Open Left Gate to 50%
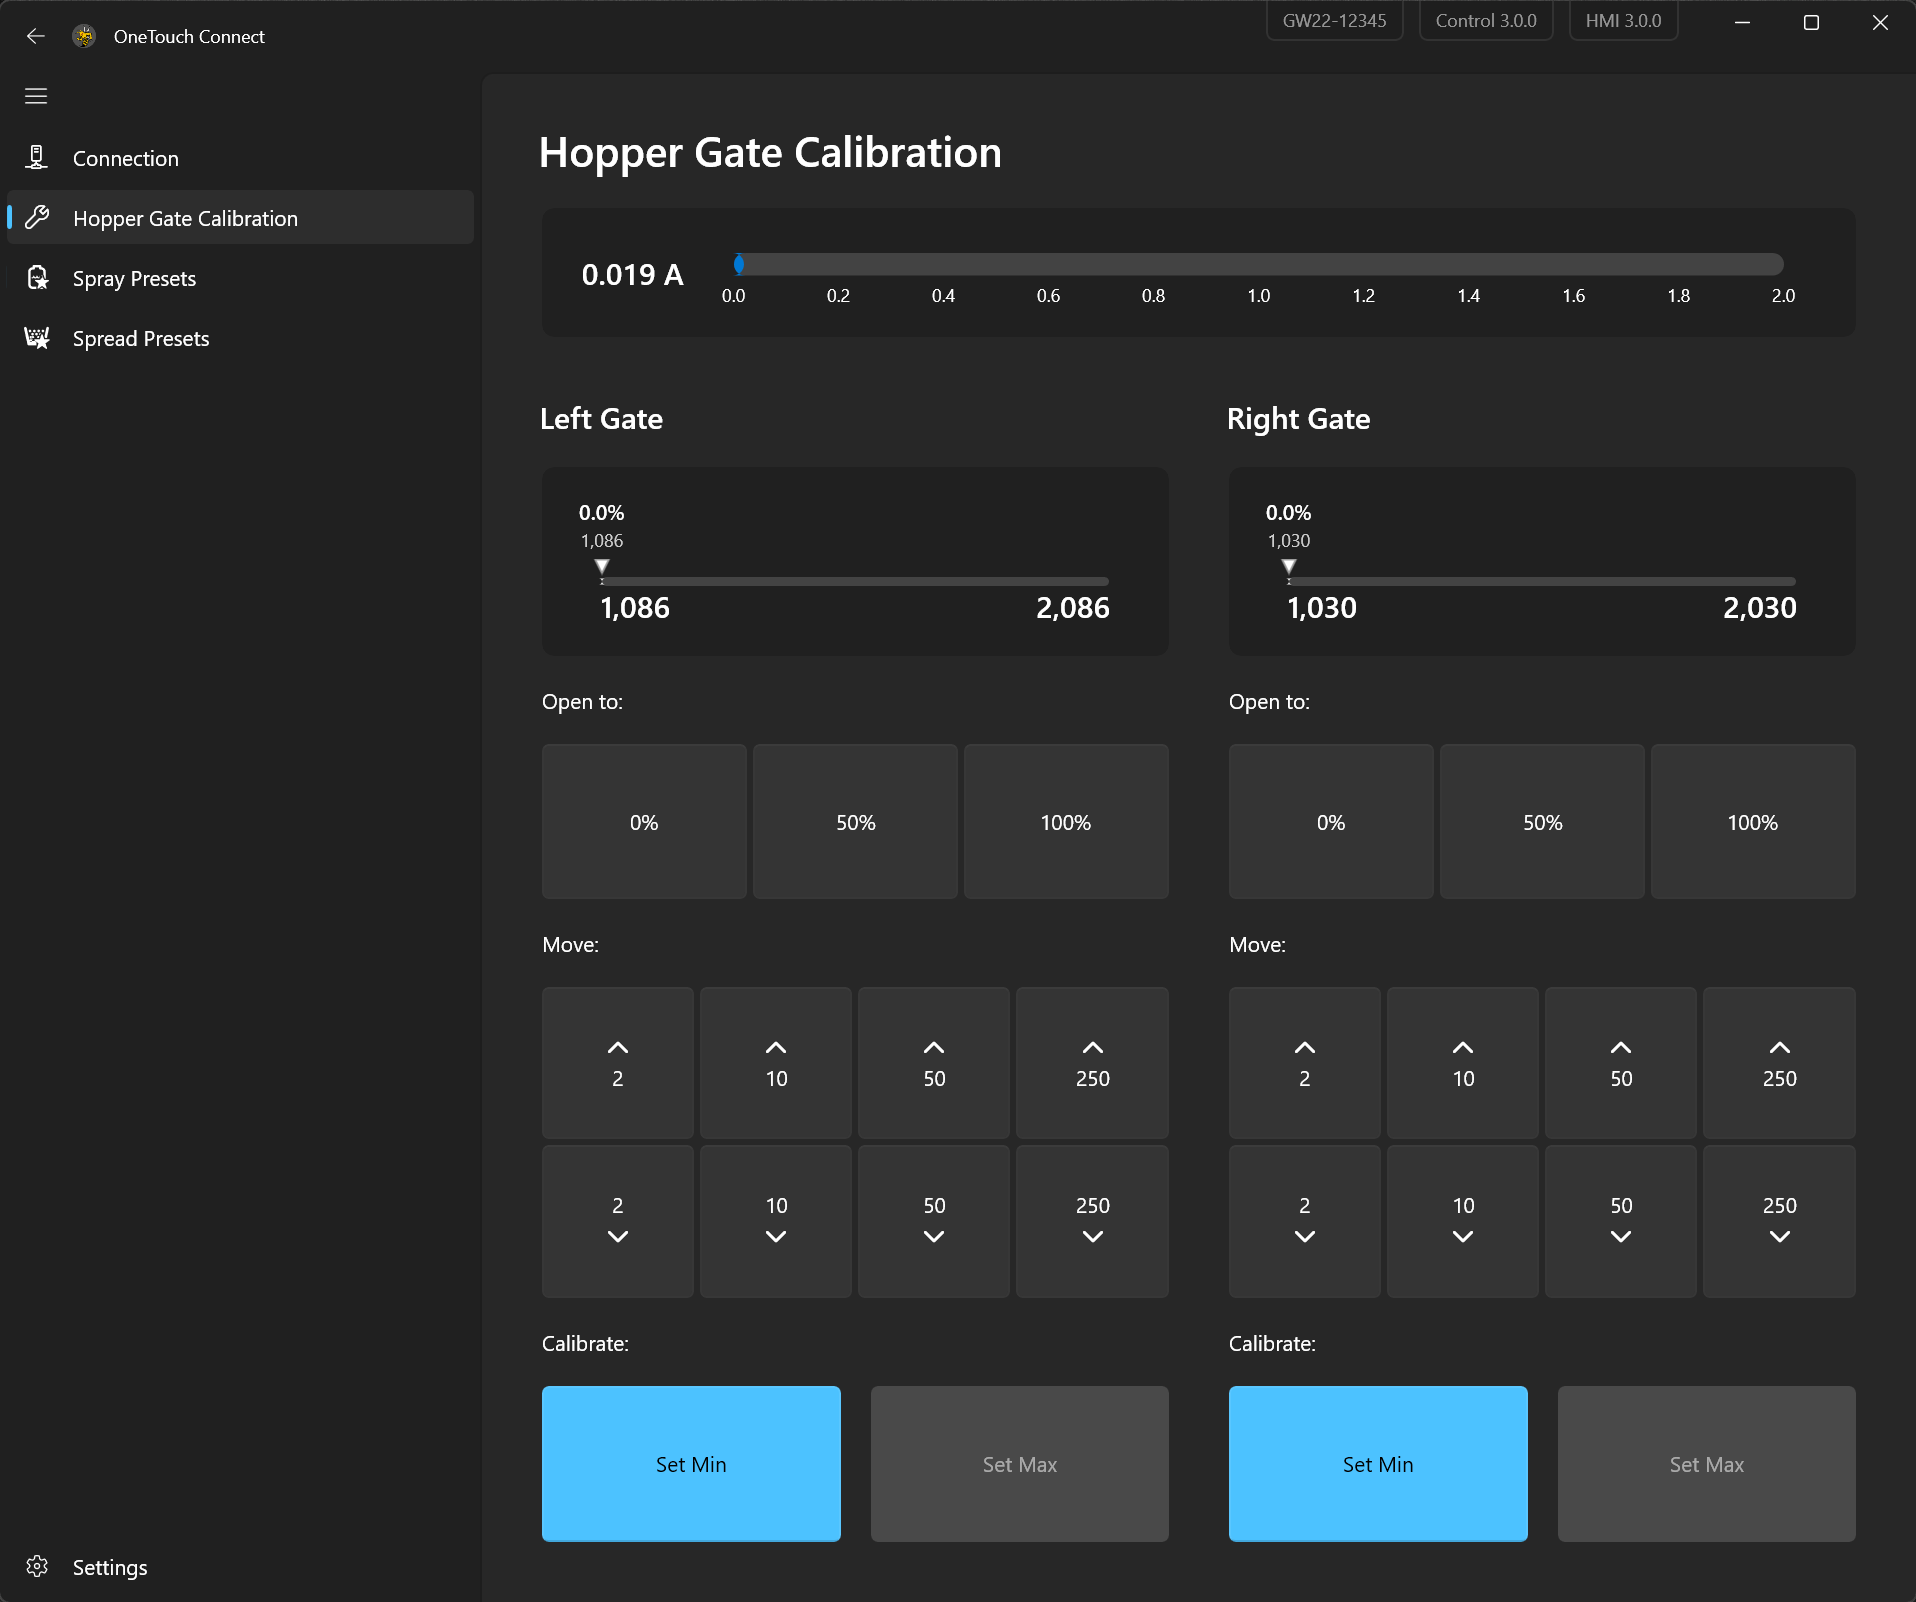 [855, 821]
